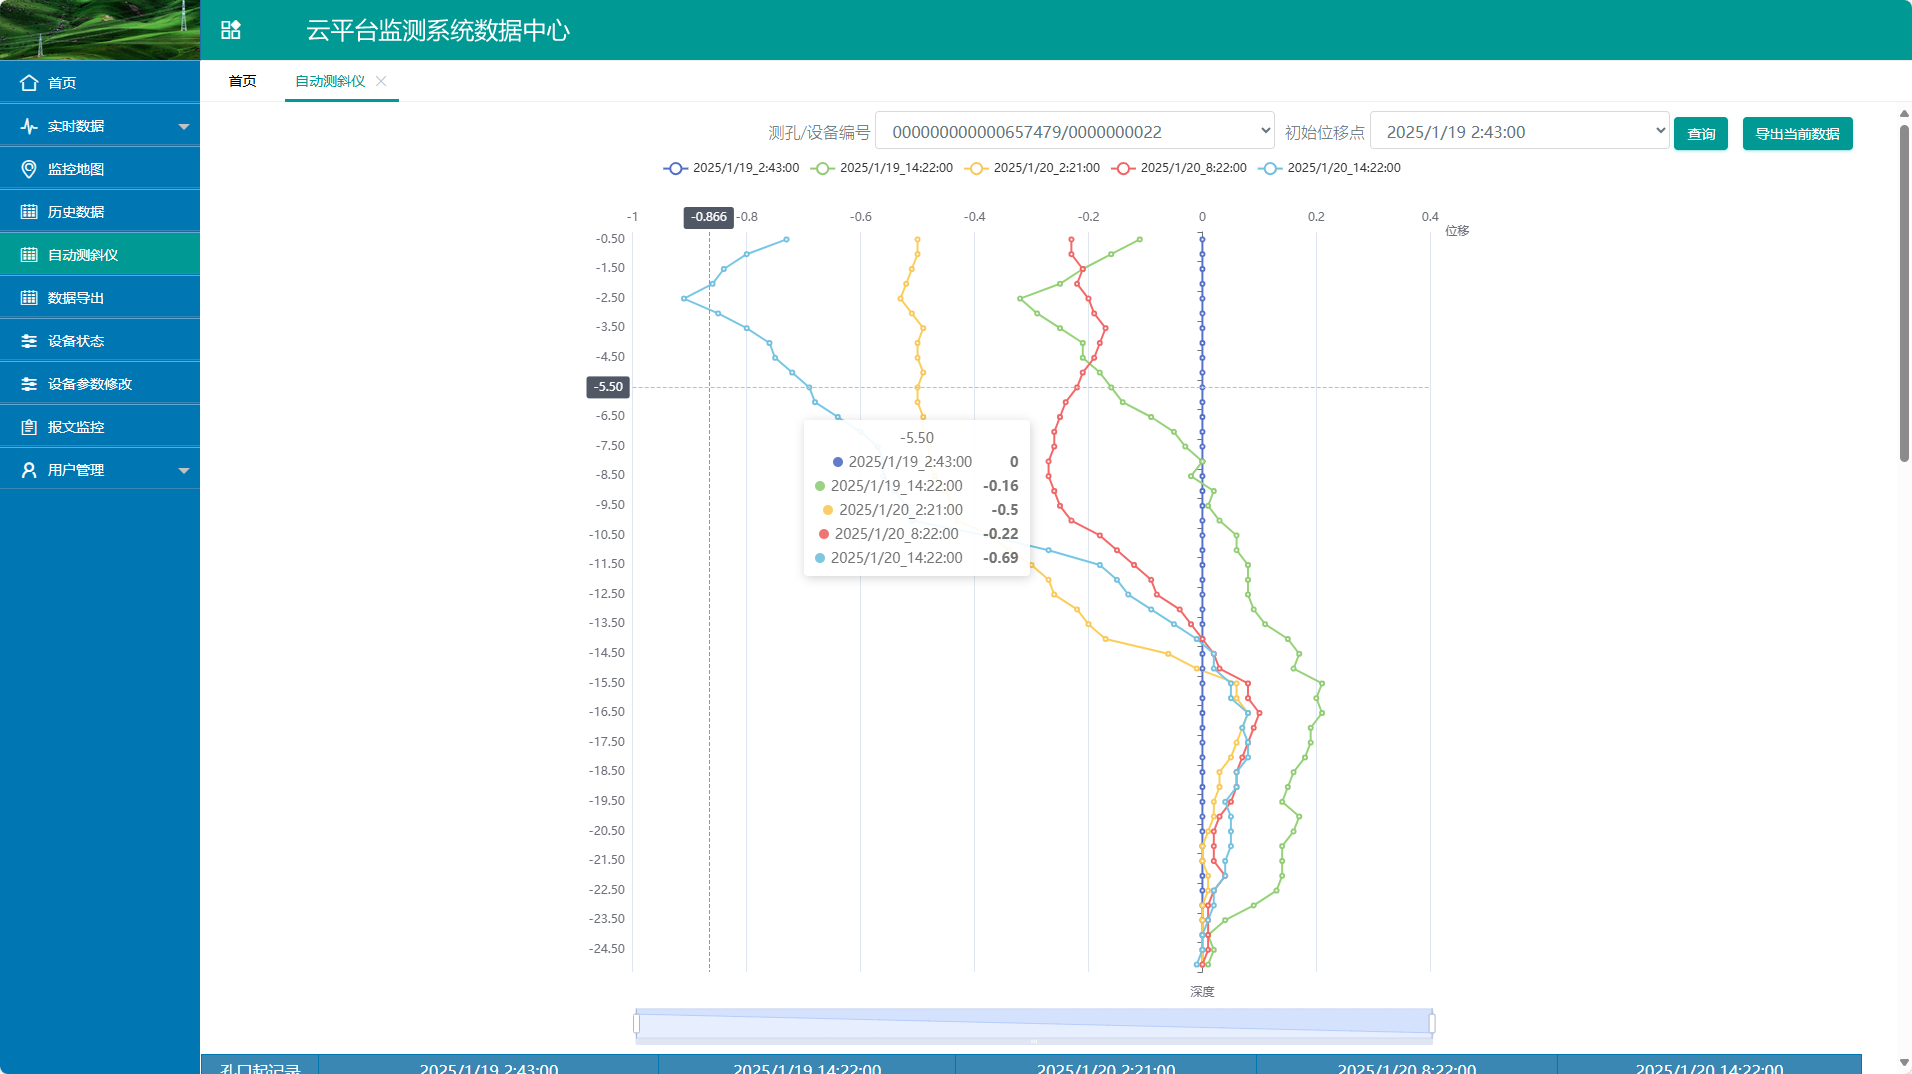The height and width of the screenshot is (1074, 1912).
Task: Click the home icon in the sidebar
Action: [x=29, y=83]
